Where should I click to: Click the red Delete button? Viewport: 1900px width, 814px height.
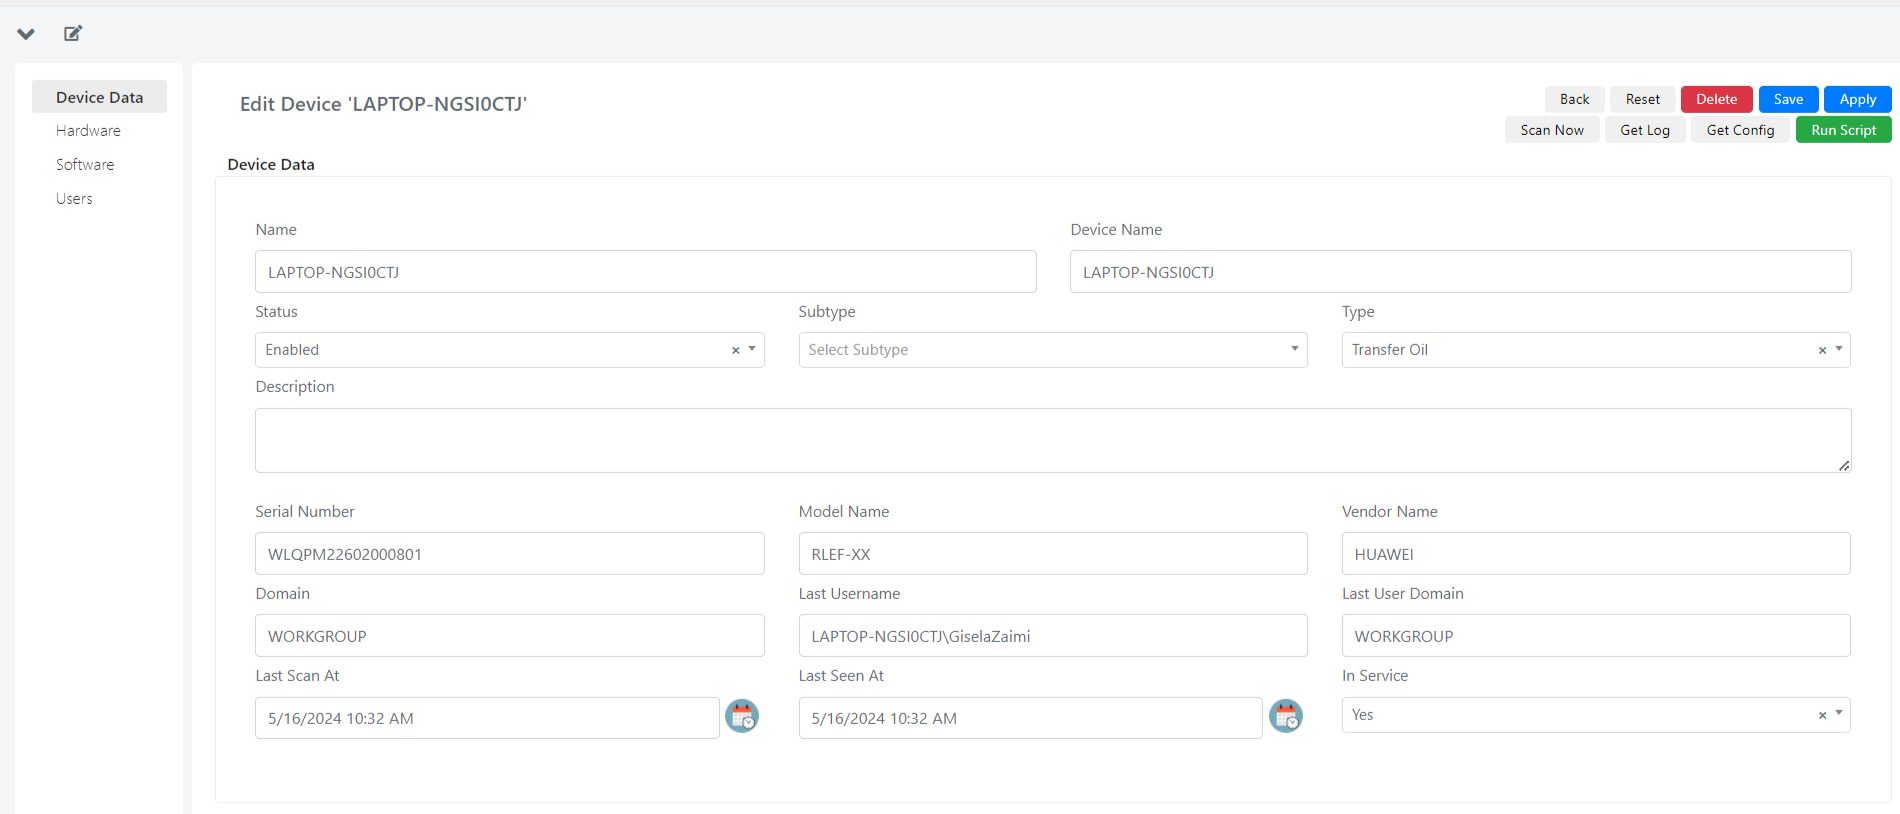click(1716, 99)
